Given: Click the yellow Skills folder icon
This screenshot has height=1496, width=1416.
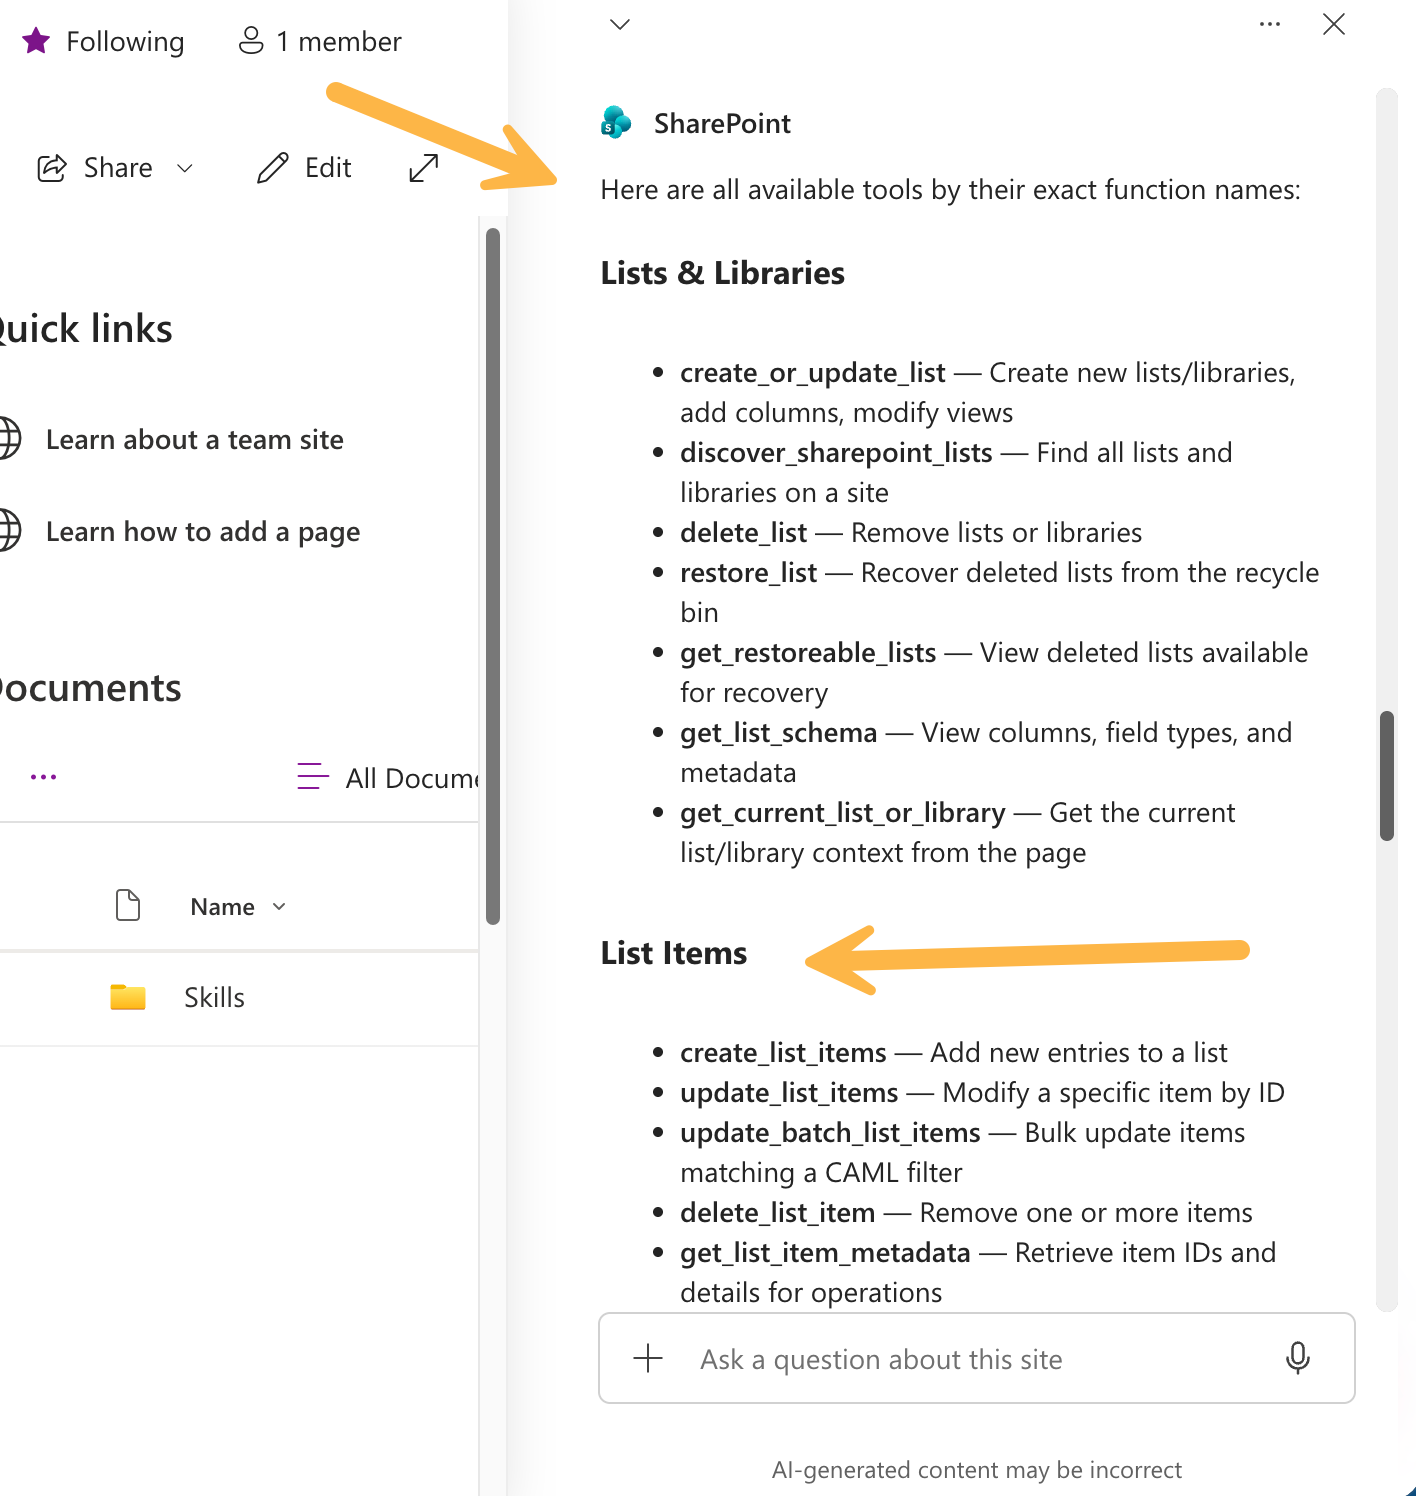Looking at the screenshot, I should [x=128, y=997].
